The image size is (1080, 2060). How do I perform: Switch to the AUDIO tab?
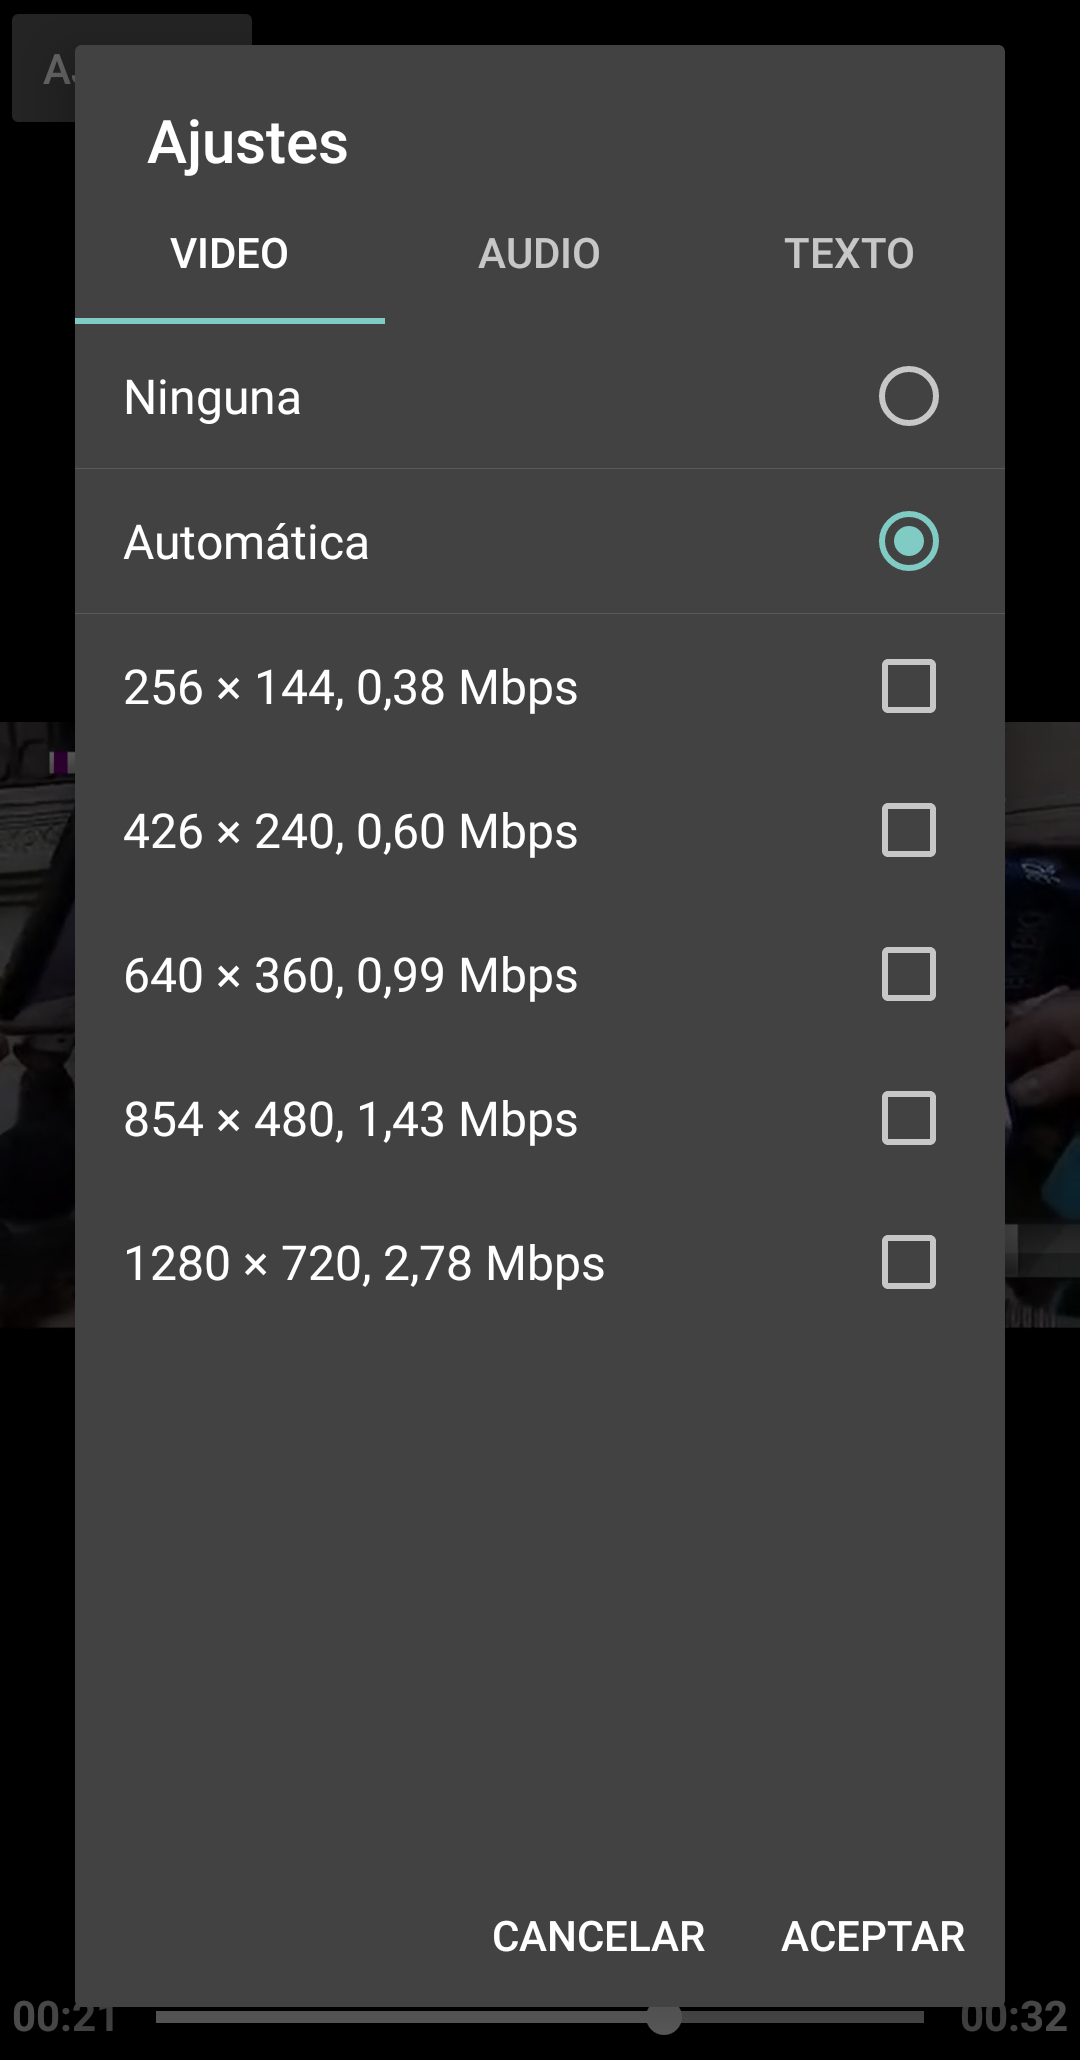point(539,254)
